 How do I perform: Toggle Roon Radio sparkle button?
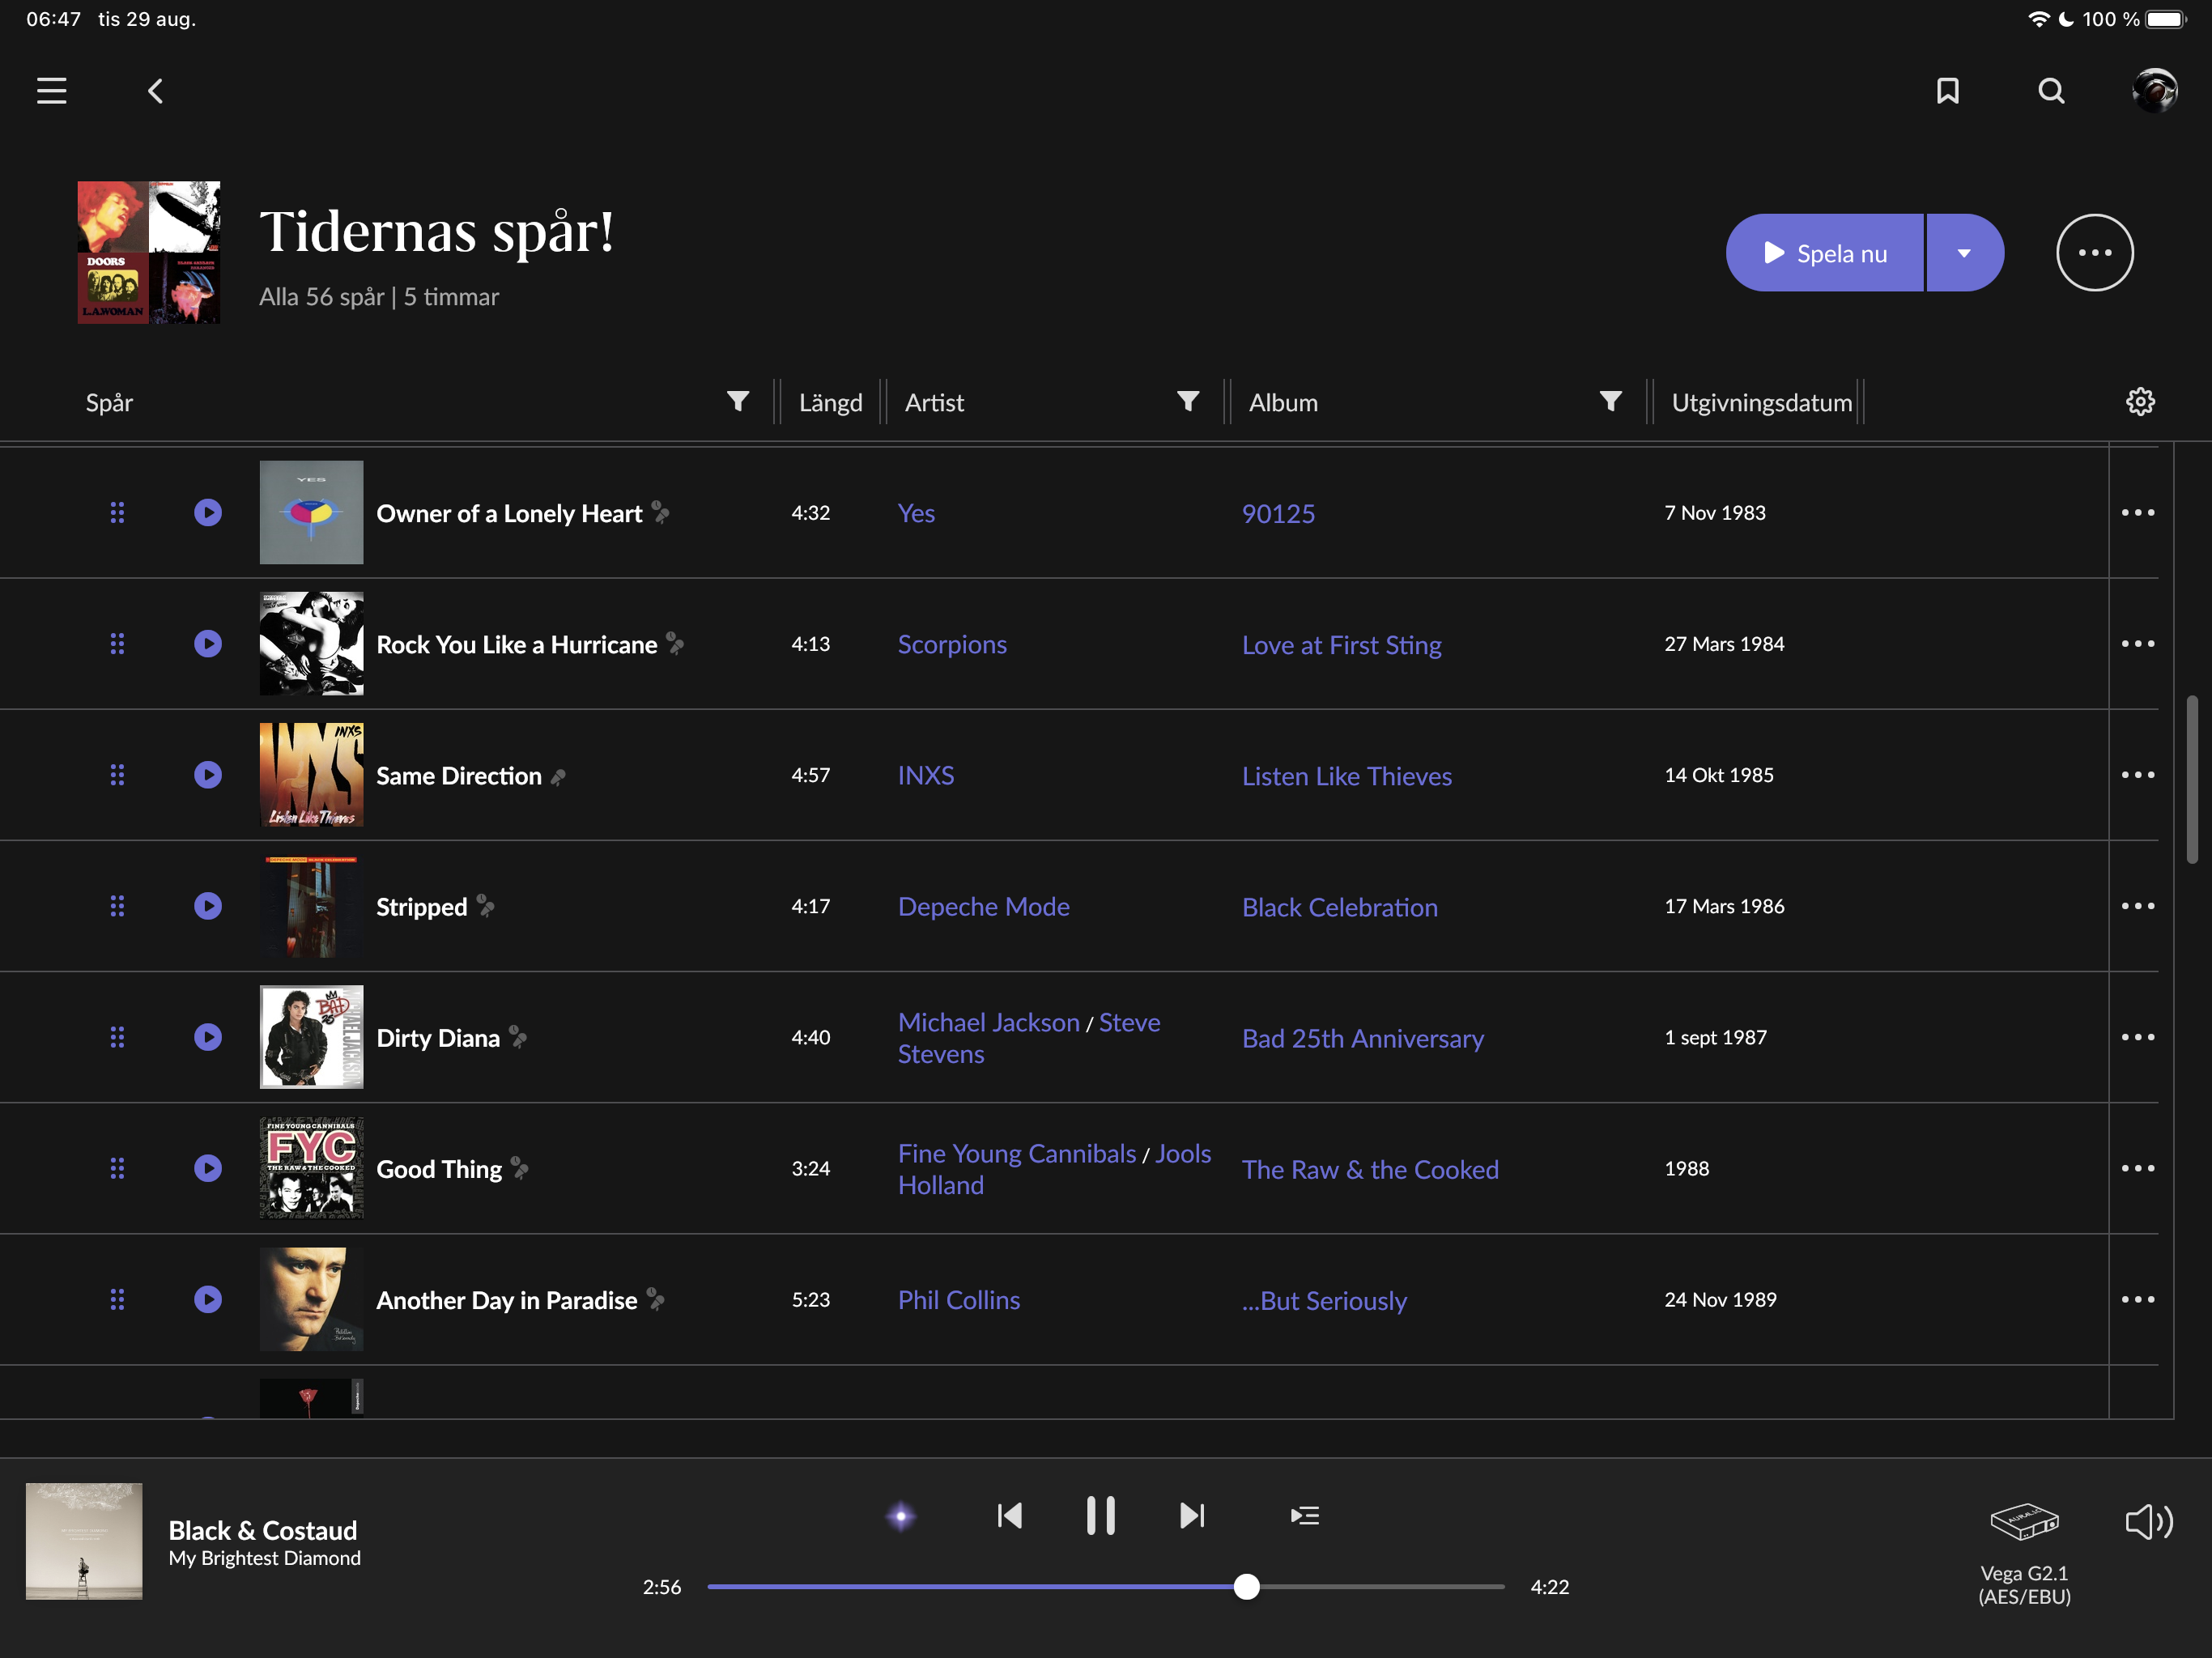pos(900,1516)
